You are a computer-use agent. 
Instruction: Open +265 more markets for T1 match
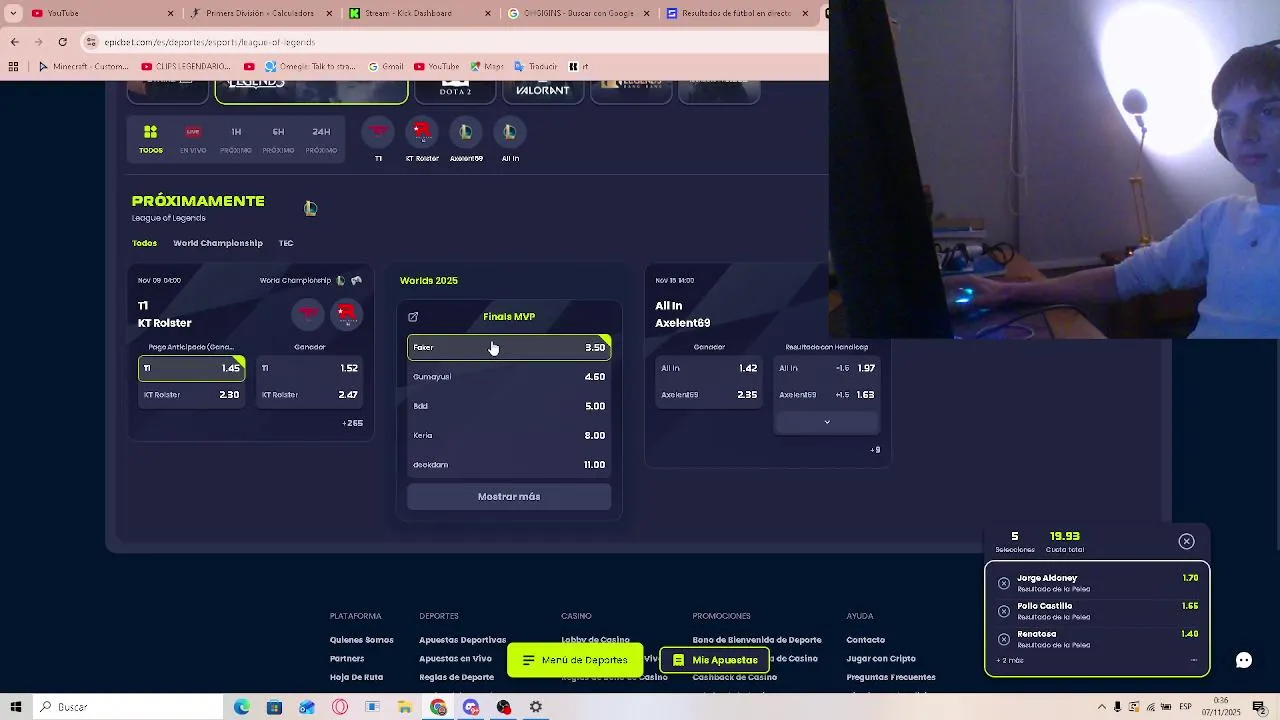pos(352,423)
